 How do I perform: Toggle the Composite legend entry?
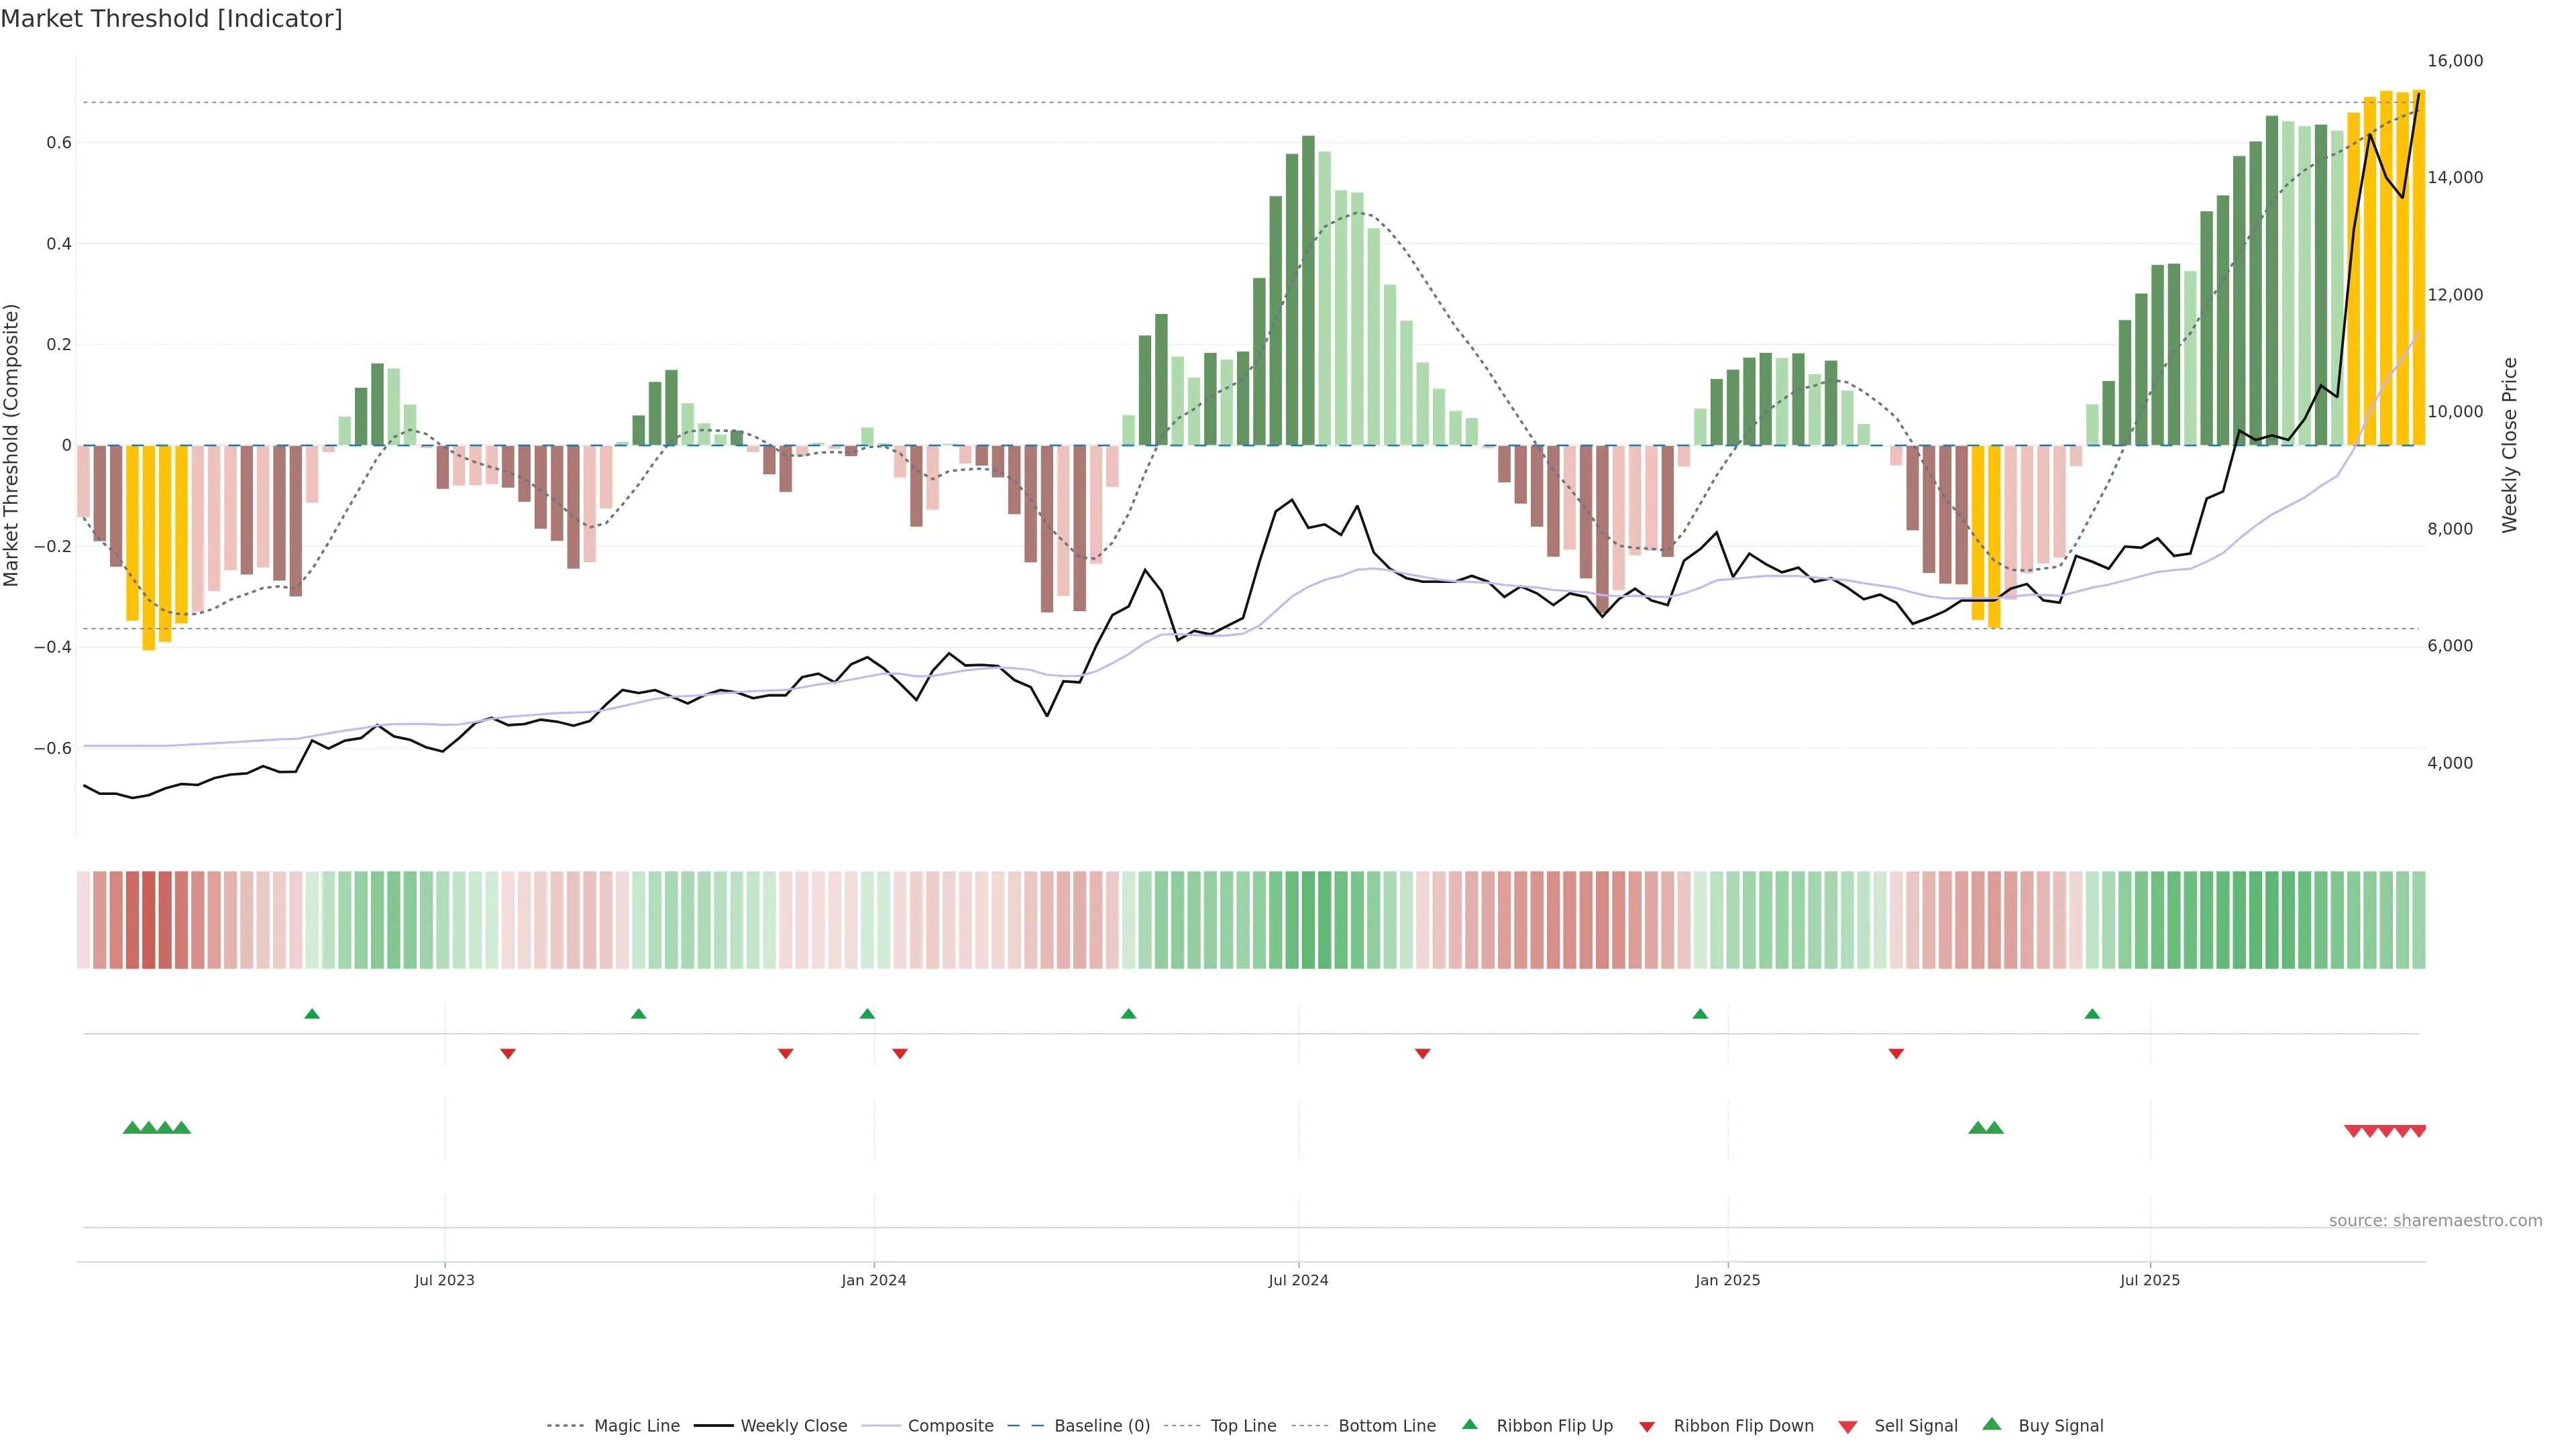click(x=950, y=1426)
